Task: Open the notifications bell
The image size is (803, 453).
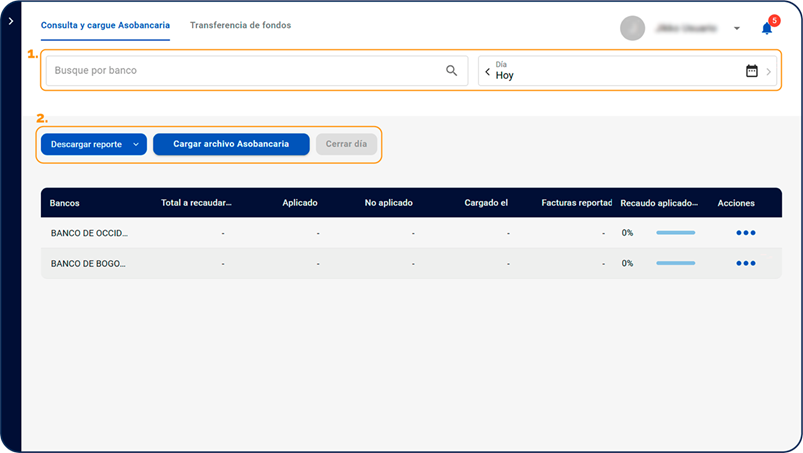Action: click(x=767, y=28)
